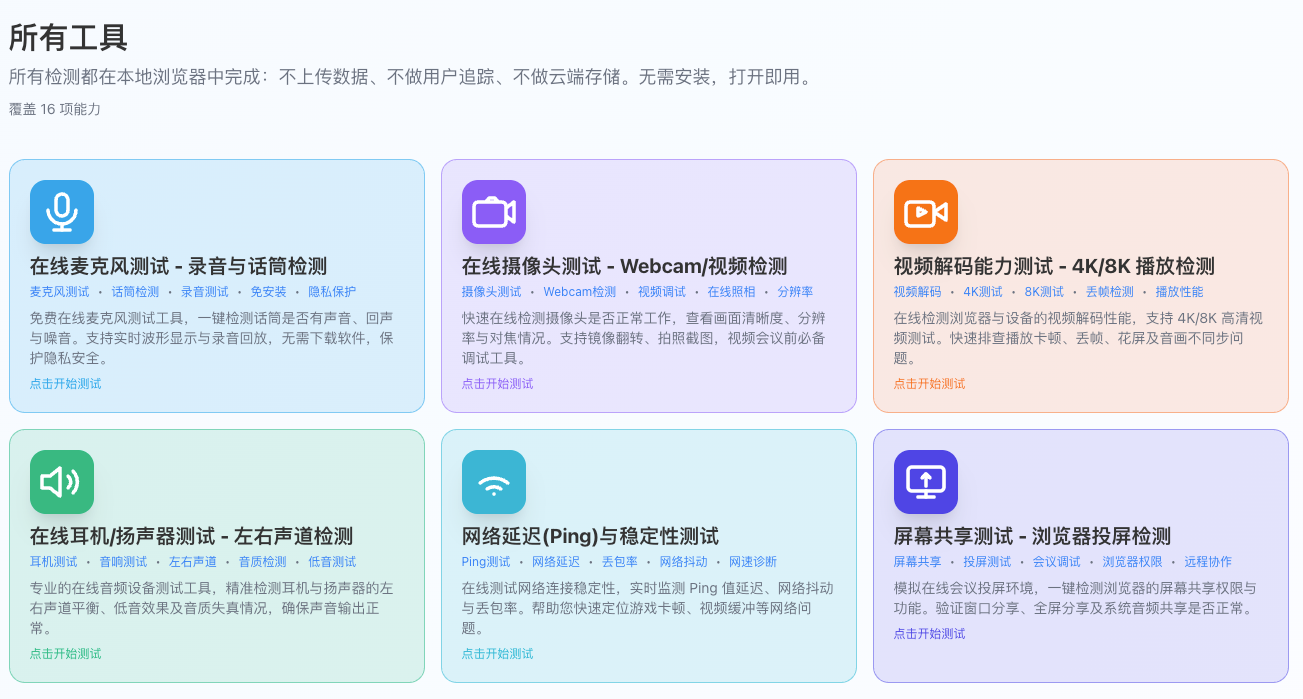
Task: Click the indigo screen sharing icon
Action: [926, 482]
